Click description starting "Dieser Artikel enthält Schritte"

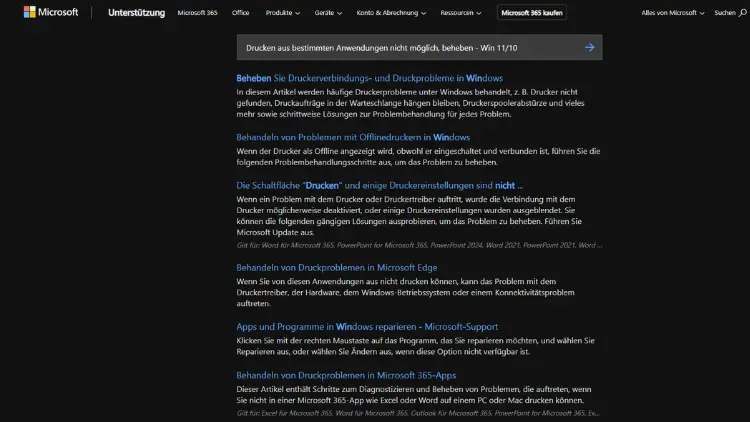pyautogui.click(x=414, y=395)
